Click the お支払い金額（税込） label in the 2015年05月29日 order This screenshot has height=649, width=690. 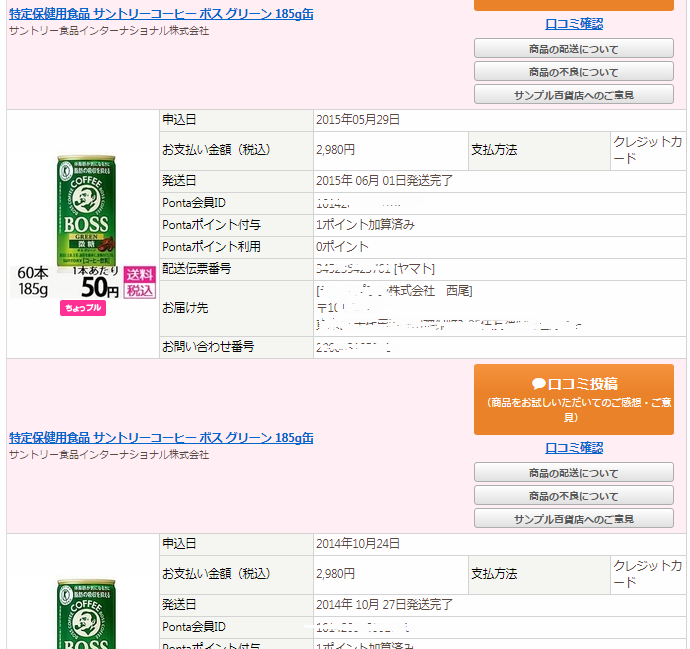click(x=216, y=150)
